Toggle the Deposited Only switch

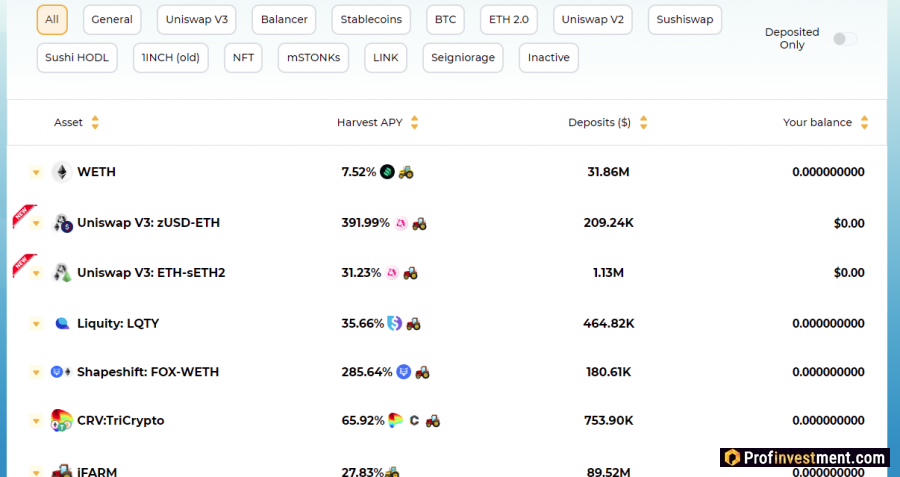click(x=845, y=39)
